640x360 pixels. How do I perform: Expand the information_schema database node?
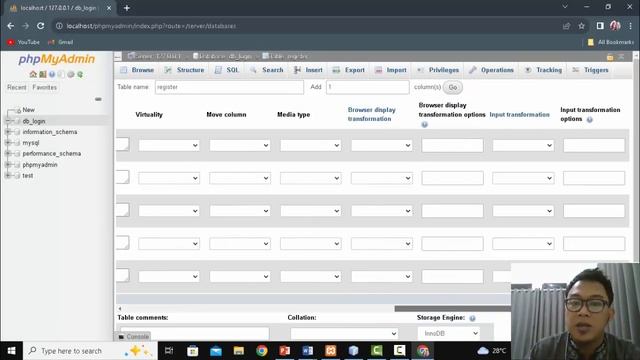[x=7, y=132]
